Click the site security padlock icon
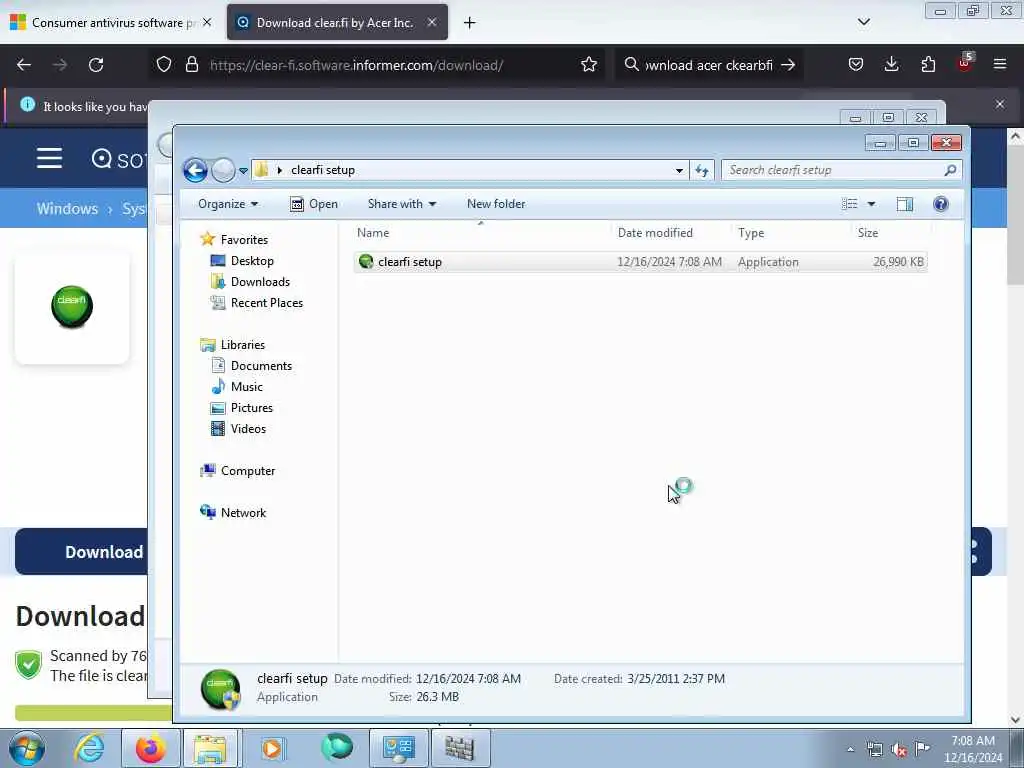Viewport: 1024px width, 768px height. pos(191,65)
